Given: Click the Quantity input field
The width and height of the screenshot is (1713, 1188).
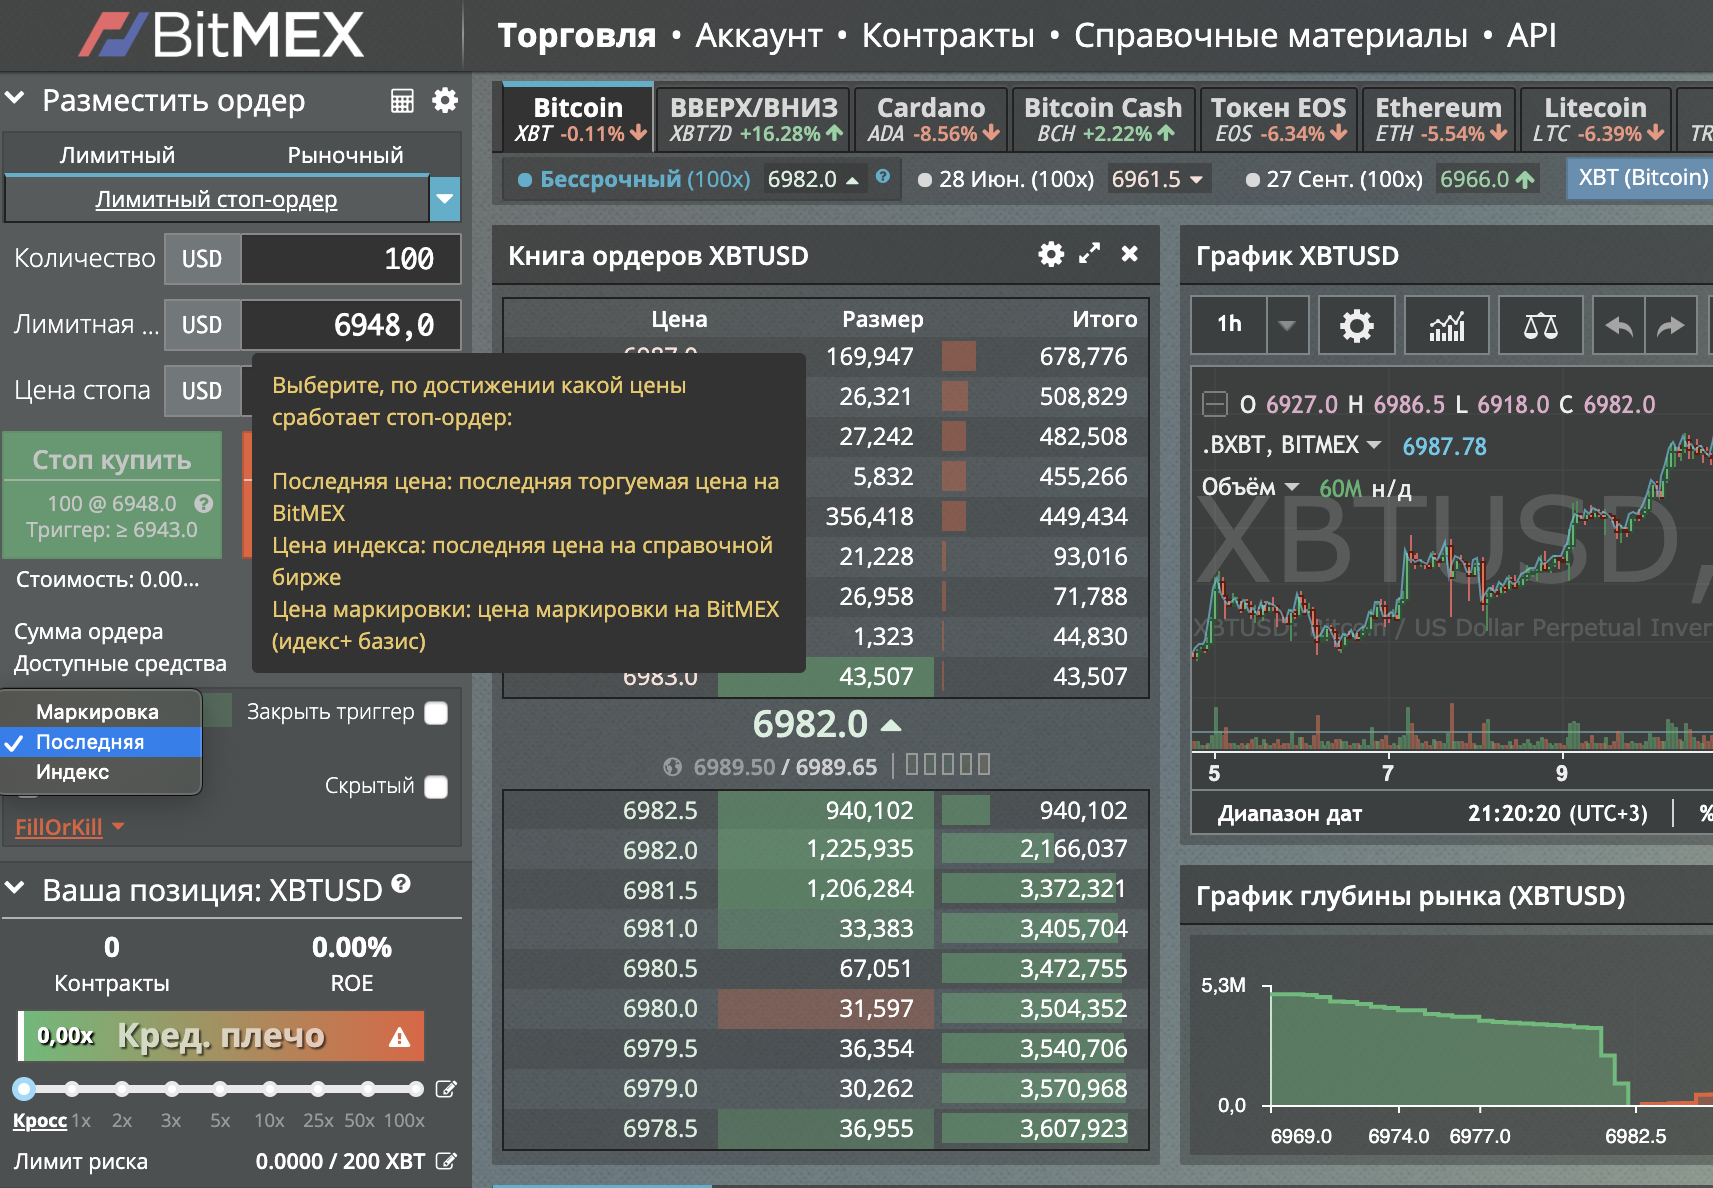Looking at the screenshot, I should pyautogui.click(x=350, y=259).
